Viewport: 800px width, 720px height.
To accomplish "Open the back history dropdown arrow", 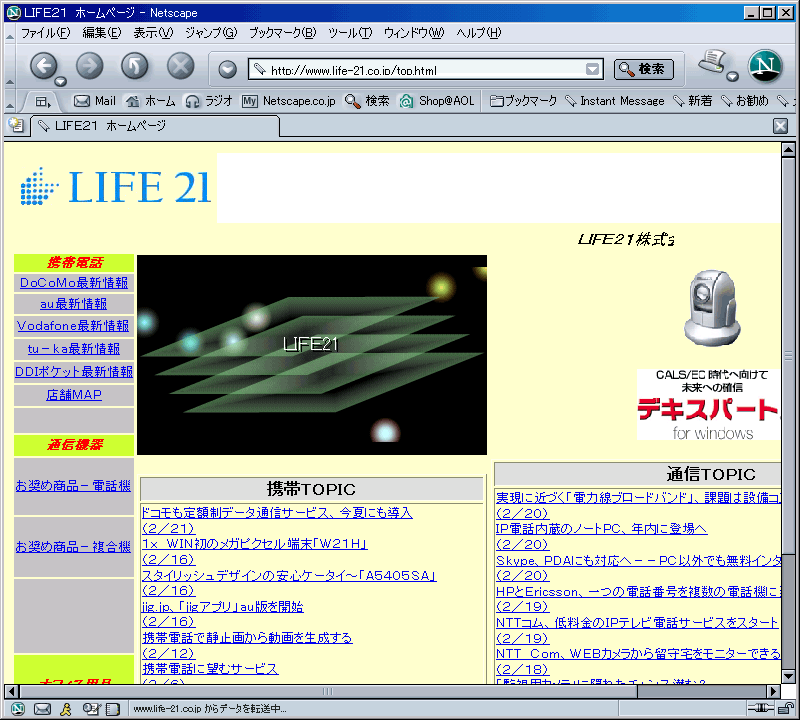I will [x=61, y=81].
